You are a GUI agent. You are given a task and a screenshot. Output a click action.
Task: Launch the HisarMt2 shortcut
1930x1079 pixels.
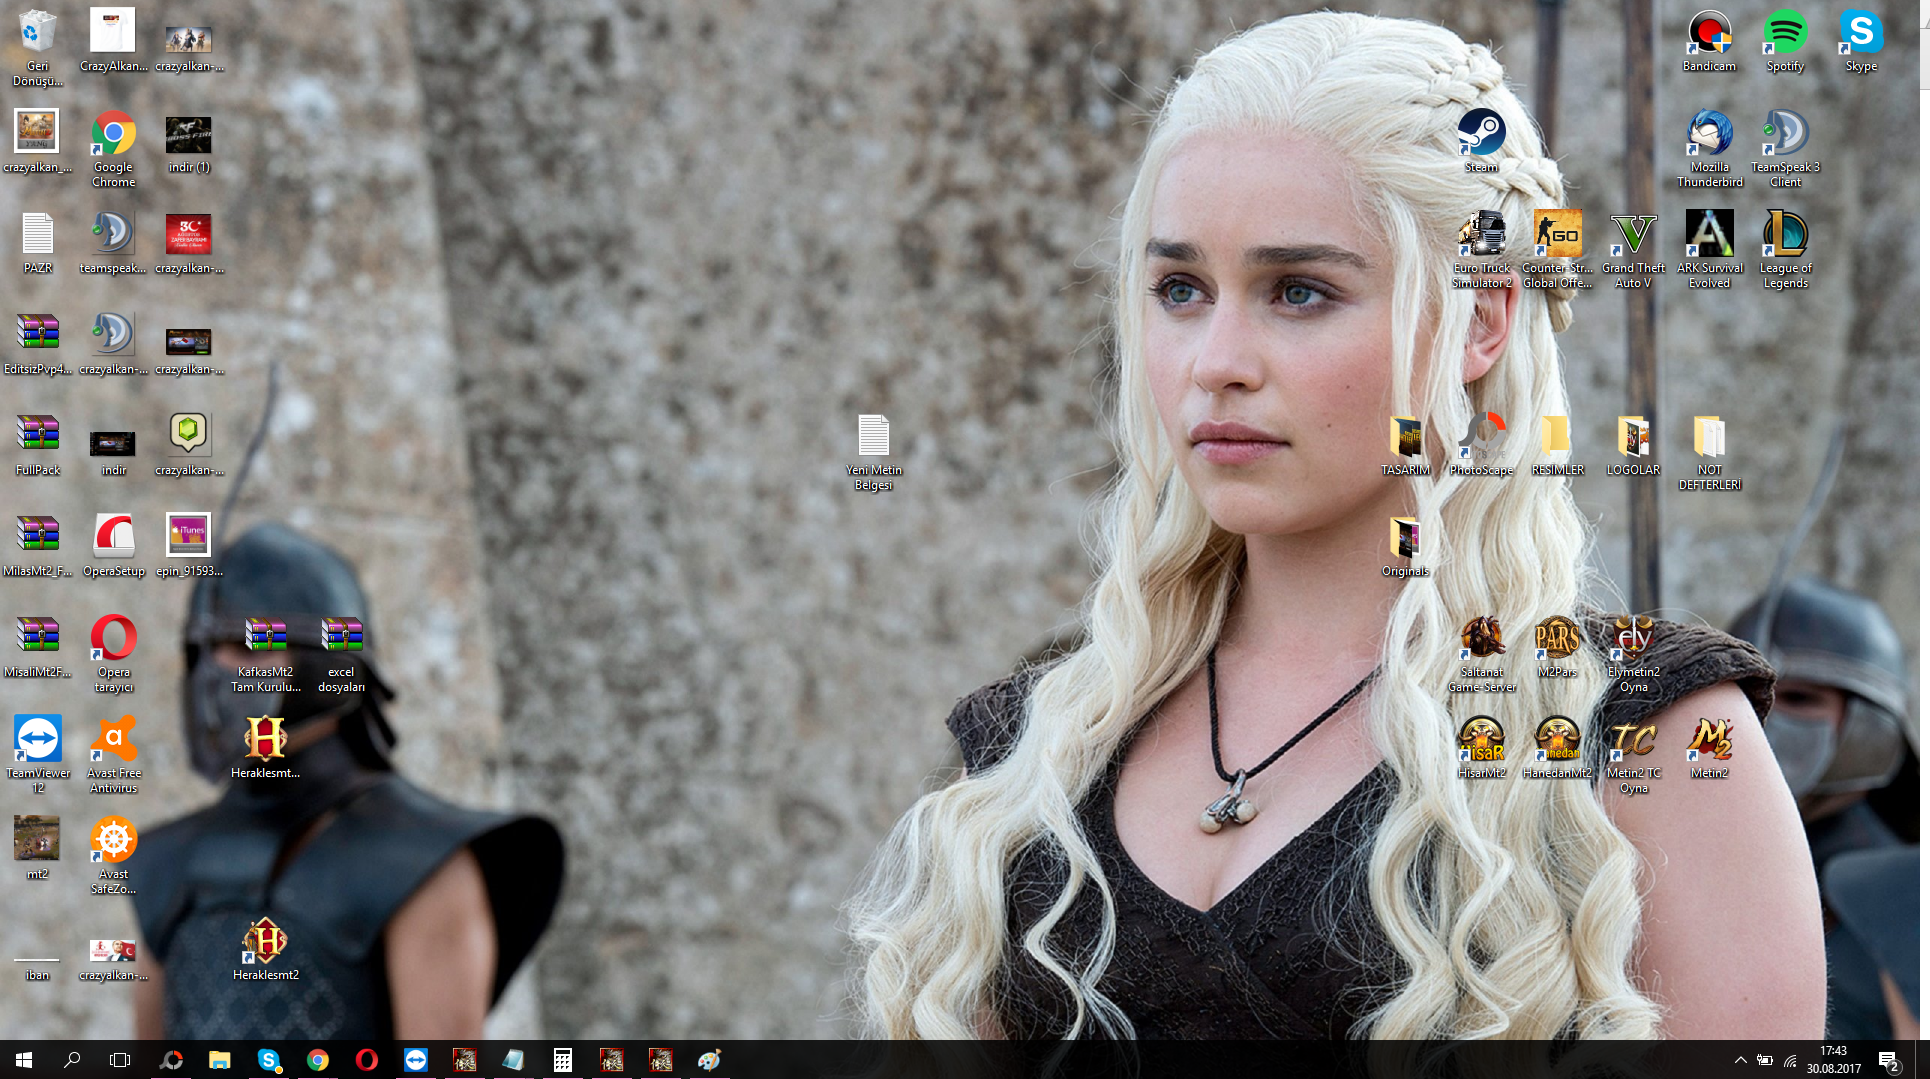tap(1481, 748)
